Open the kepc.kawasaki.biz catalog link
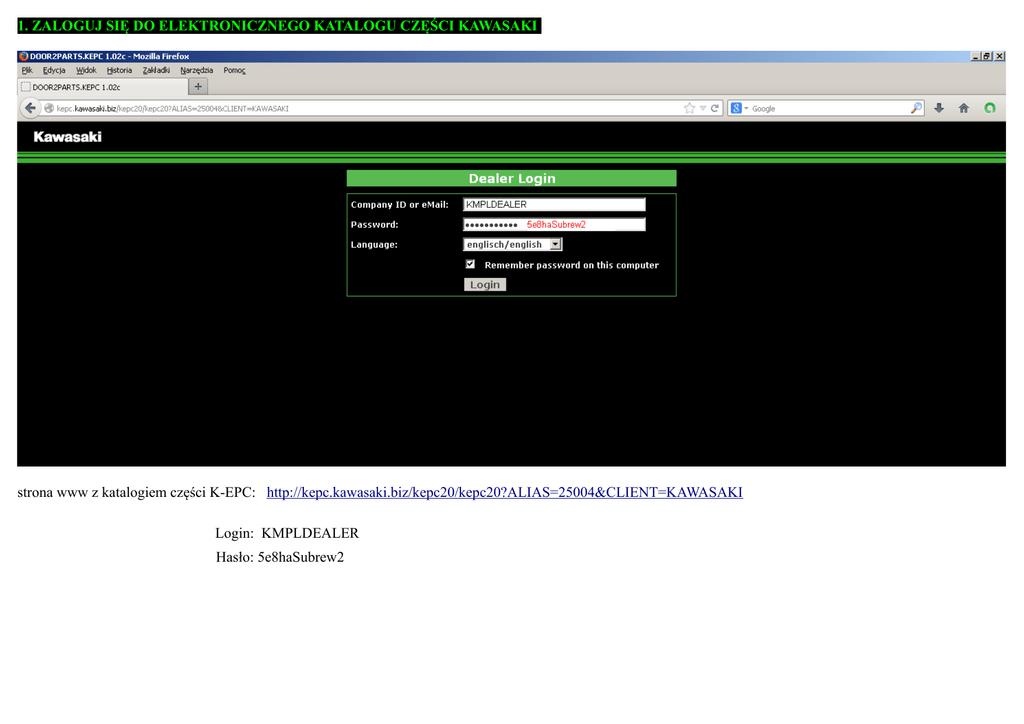This screenshot has height=724, width=1024. pyautogui.click(x=504, y=492)
